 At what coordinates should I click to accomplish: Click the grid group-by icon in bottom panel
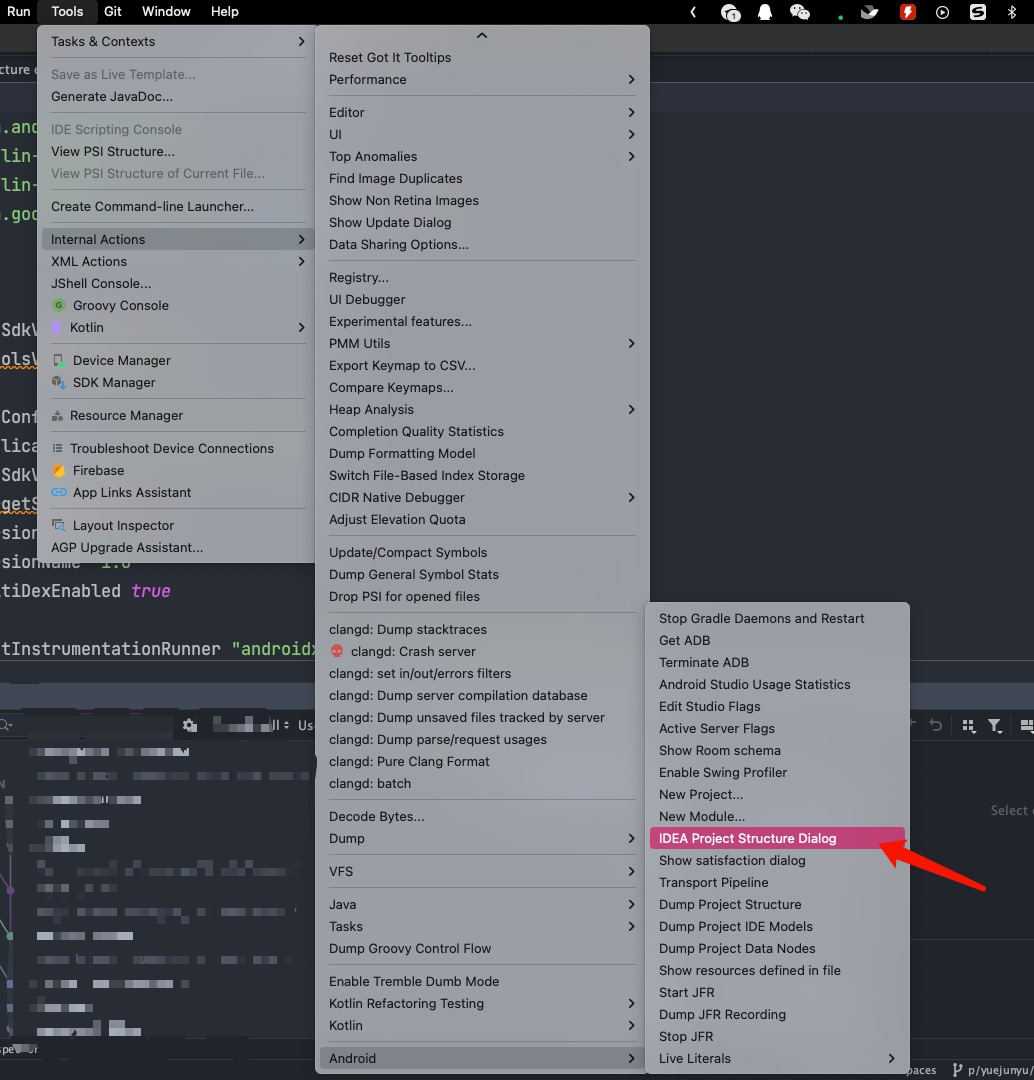point(969,726)
